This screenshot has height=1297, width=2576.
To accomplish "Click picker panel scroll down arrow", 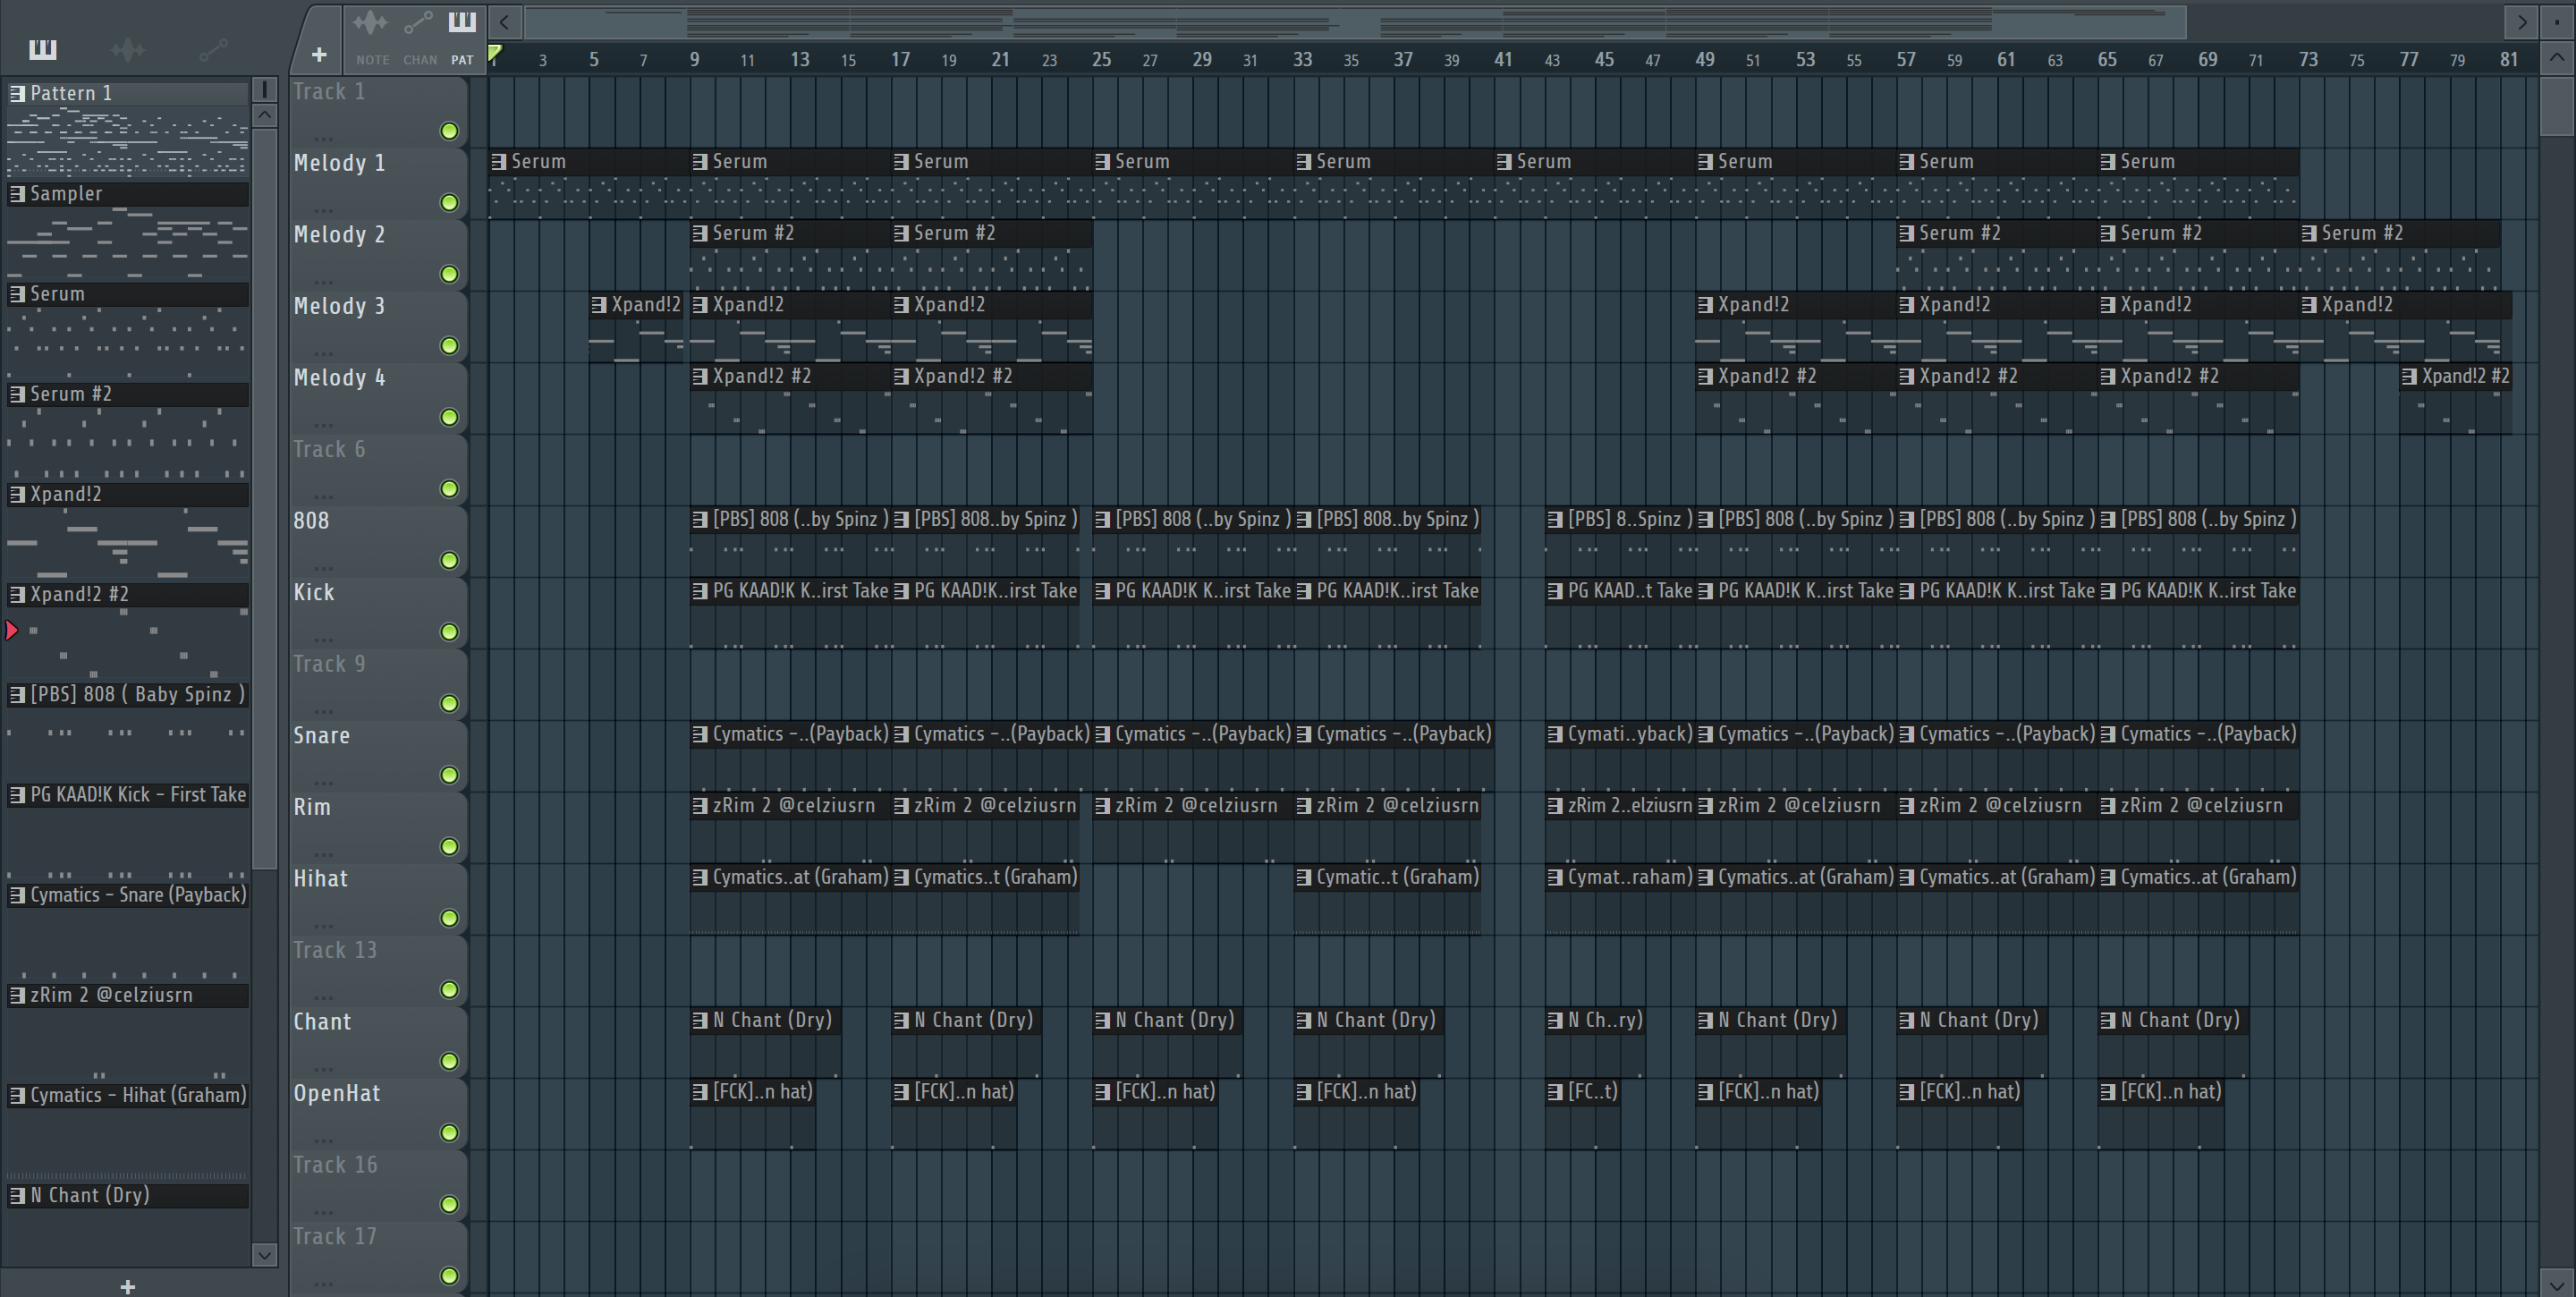I will coord(264,1254).
